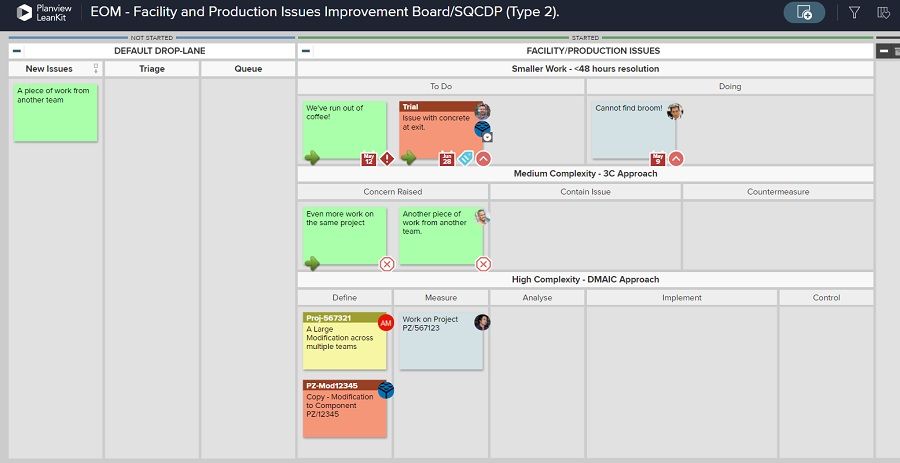This screenshot has height=463, width=900.
Task: Select the Queue column header
Action: point(248,69)
